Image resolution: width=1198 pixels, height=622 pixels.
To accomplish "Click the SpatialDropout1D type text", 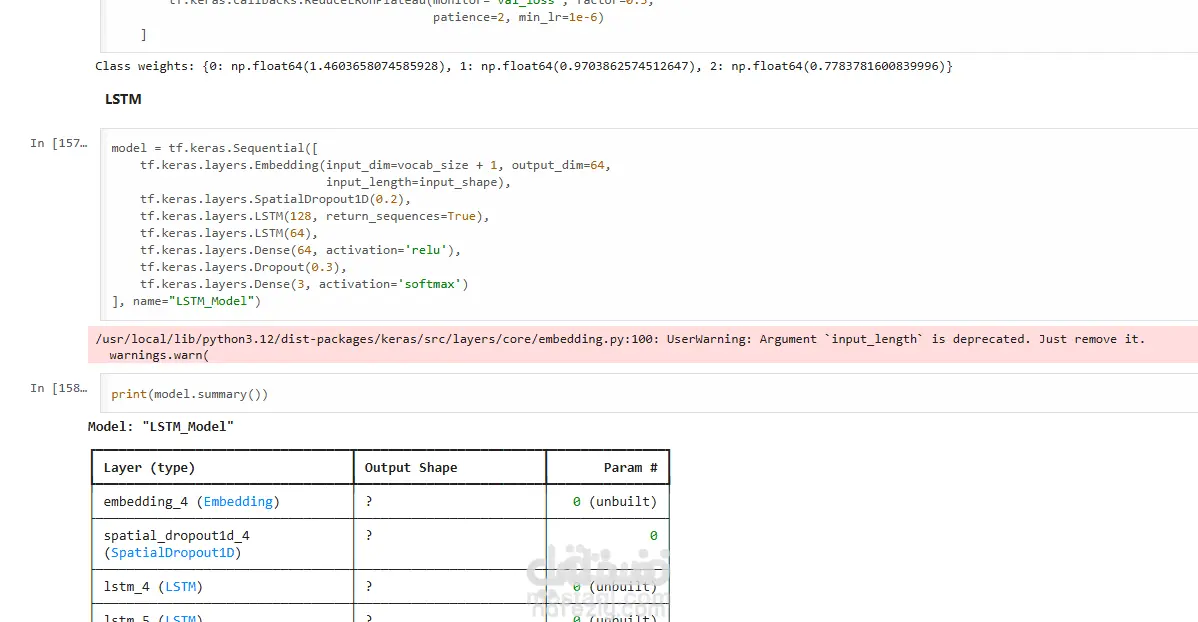I will [173, 552].
